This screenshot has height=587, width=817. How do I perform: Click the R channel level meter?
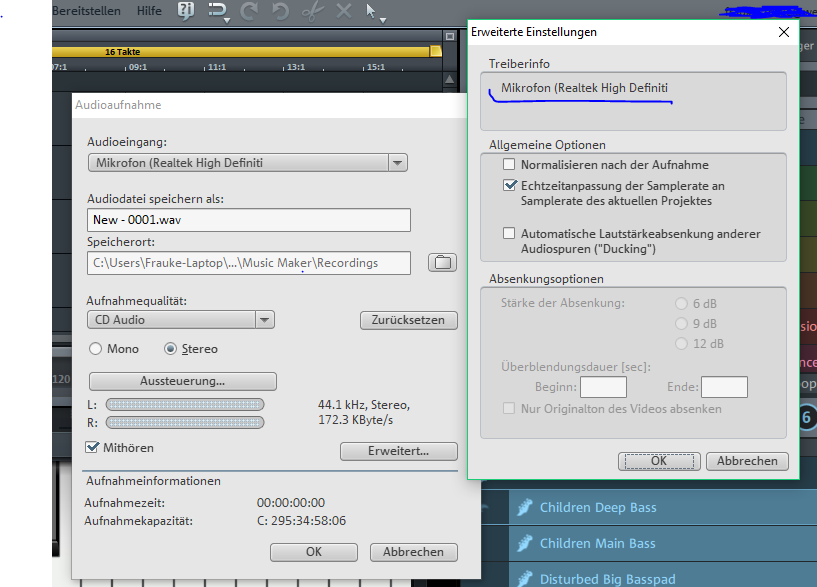(185, 422)
